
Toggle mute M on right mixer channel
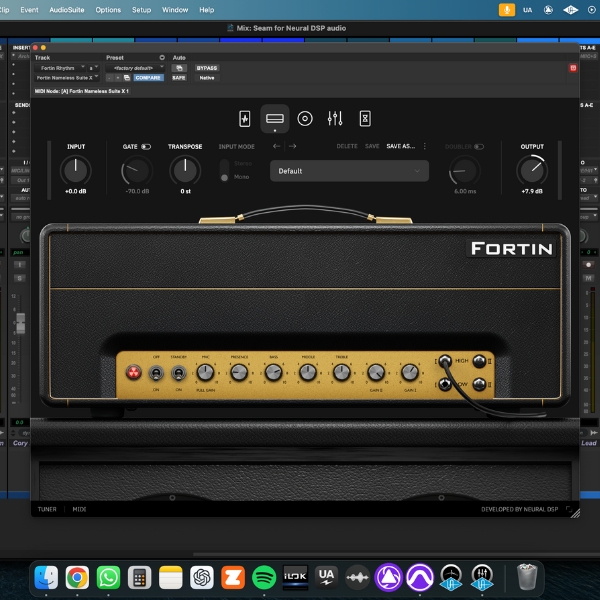589,278
